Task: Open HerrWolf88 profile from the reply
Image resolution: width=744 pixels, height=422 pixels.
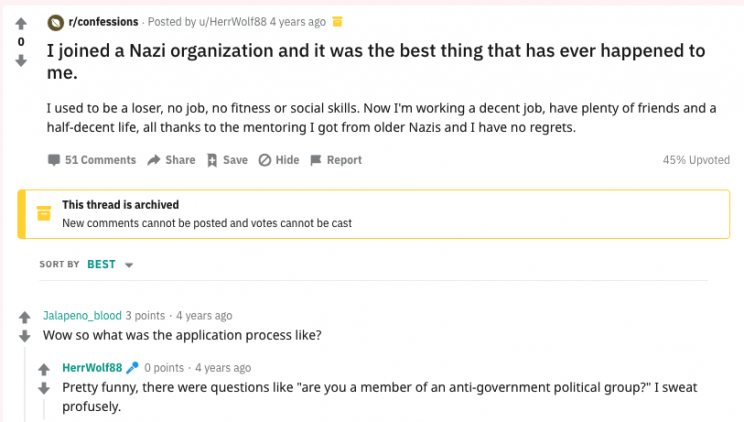Action: point(92,367)
